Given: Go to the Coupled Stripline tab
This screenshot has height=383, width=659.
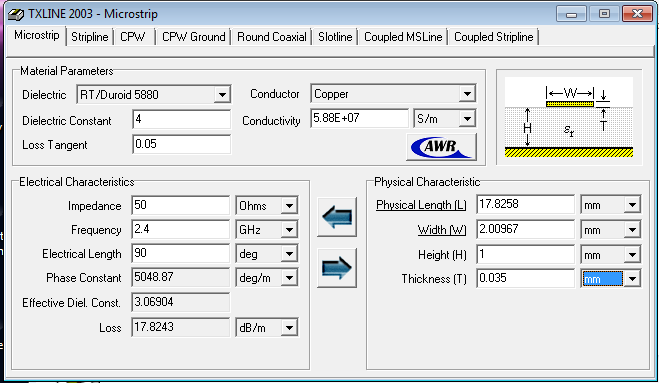Looking at the screenshot, I should (494, 37).
